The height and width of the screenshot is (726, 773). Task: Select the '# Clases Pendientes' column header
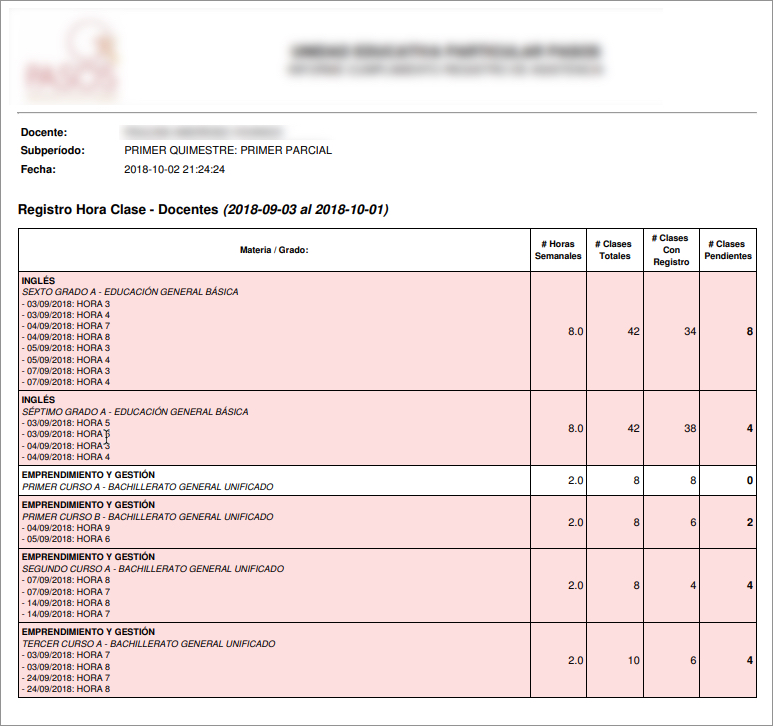(x=728, y=250)
